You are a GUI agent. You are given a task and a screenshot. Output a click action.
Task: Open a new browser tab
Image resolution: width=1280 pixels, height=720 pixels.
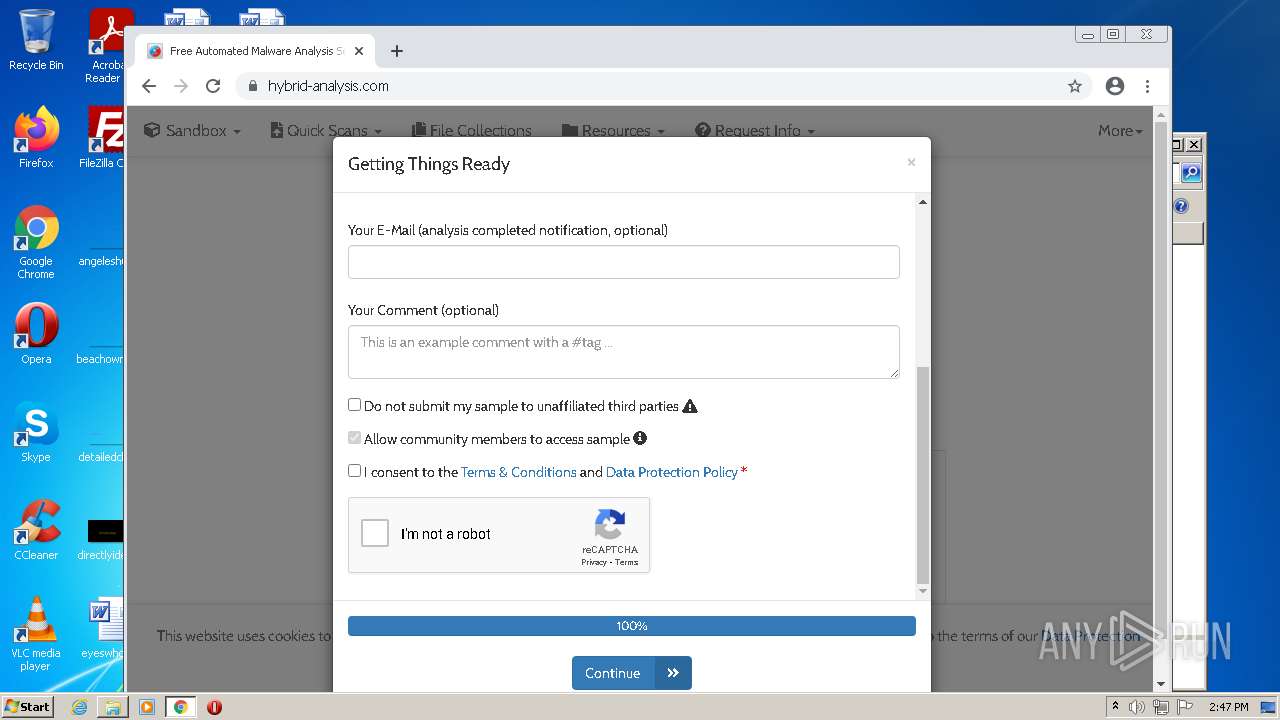pyautogui.click(x=397, y=51)
